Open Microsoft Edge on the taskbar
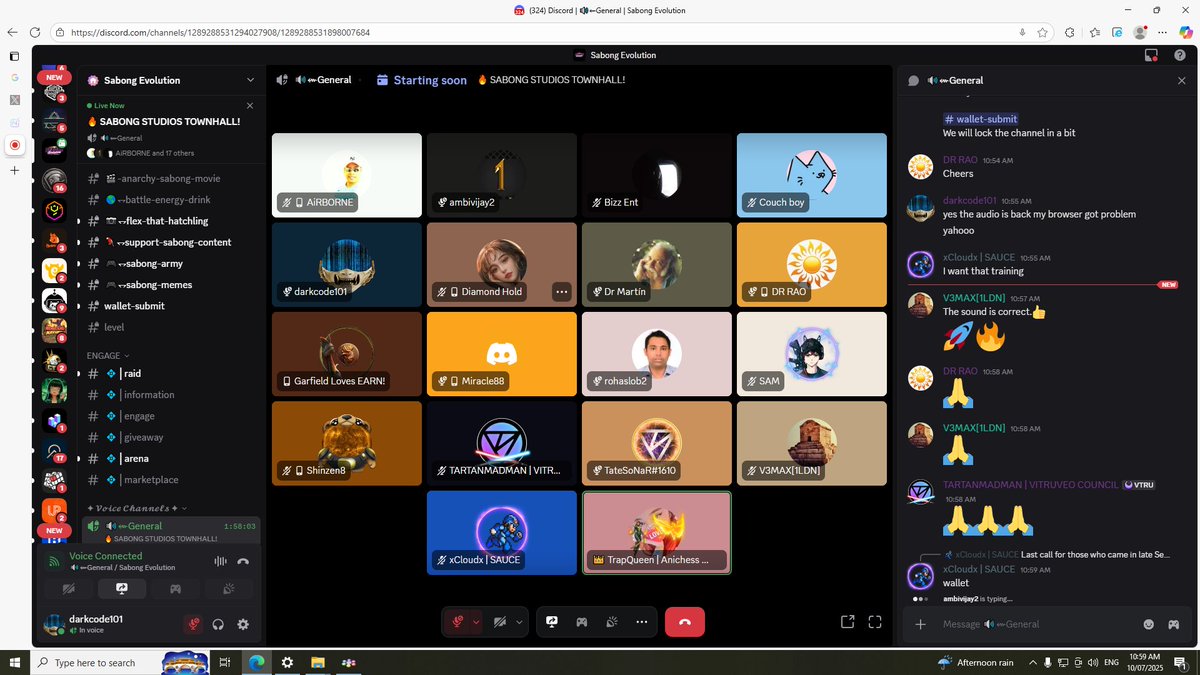This screenshot has width=1200, height=675. (256, 662)
